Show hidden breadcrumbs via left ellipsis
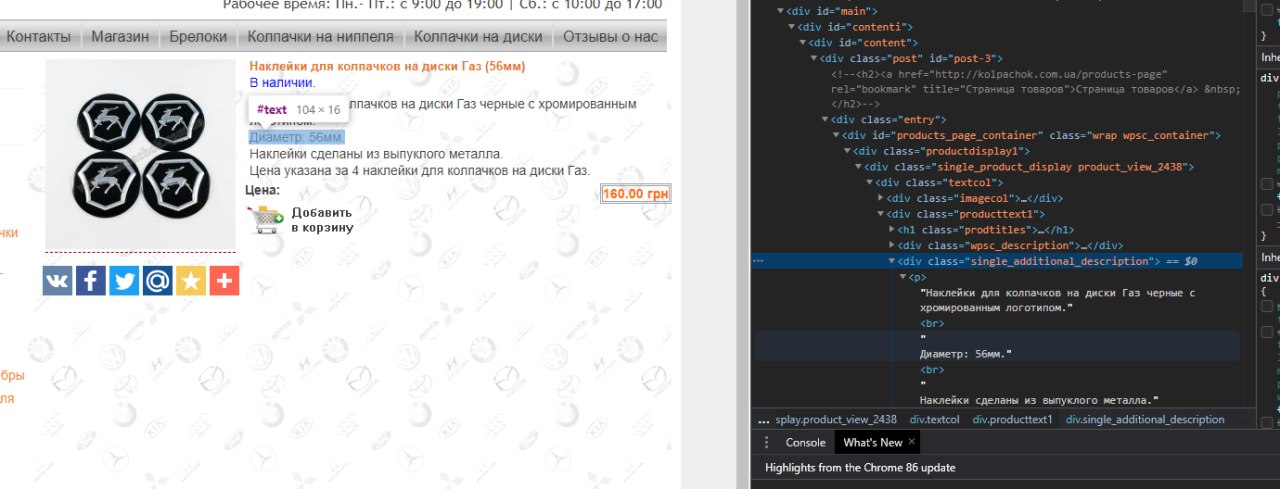 764,420
